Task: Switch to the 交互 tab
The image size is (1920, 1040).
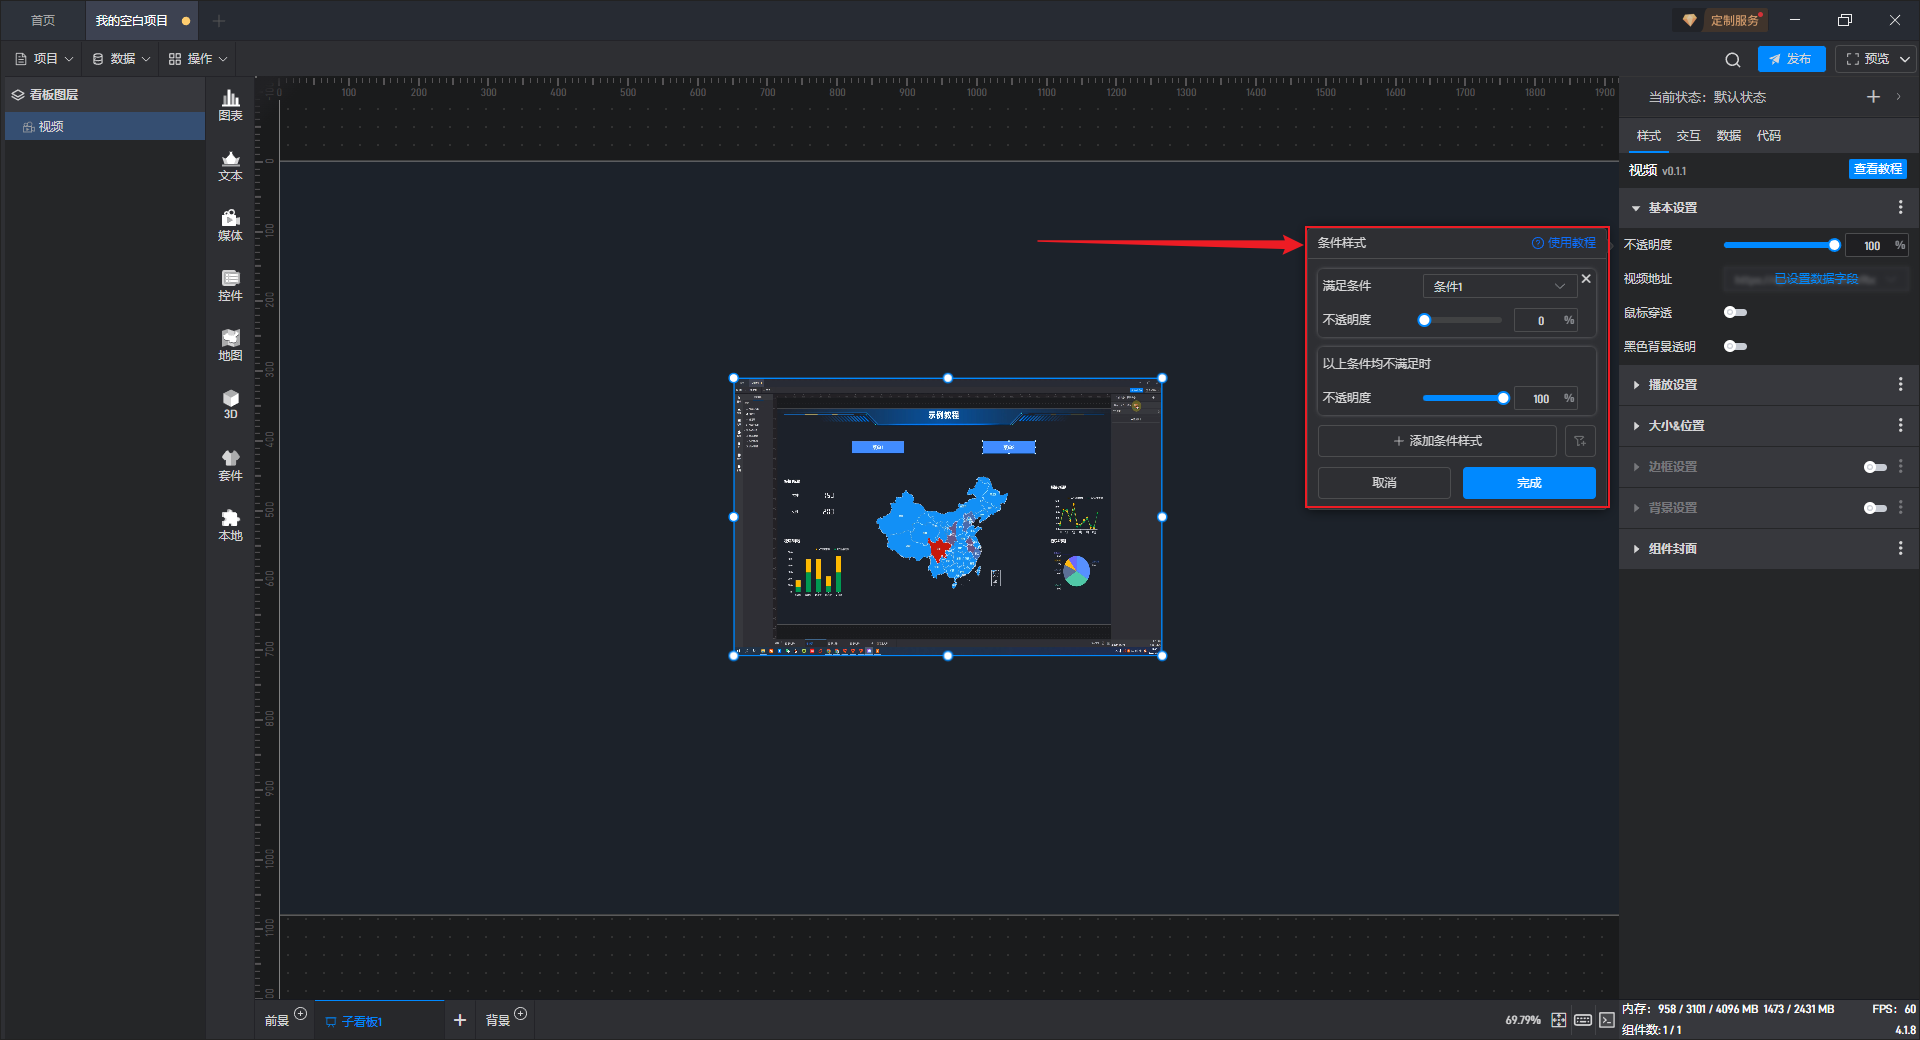Action: (1688, 136)
